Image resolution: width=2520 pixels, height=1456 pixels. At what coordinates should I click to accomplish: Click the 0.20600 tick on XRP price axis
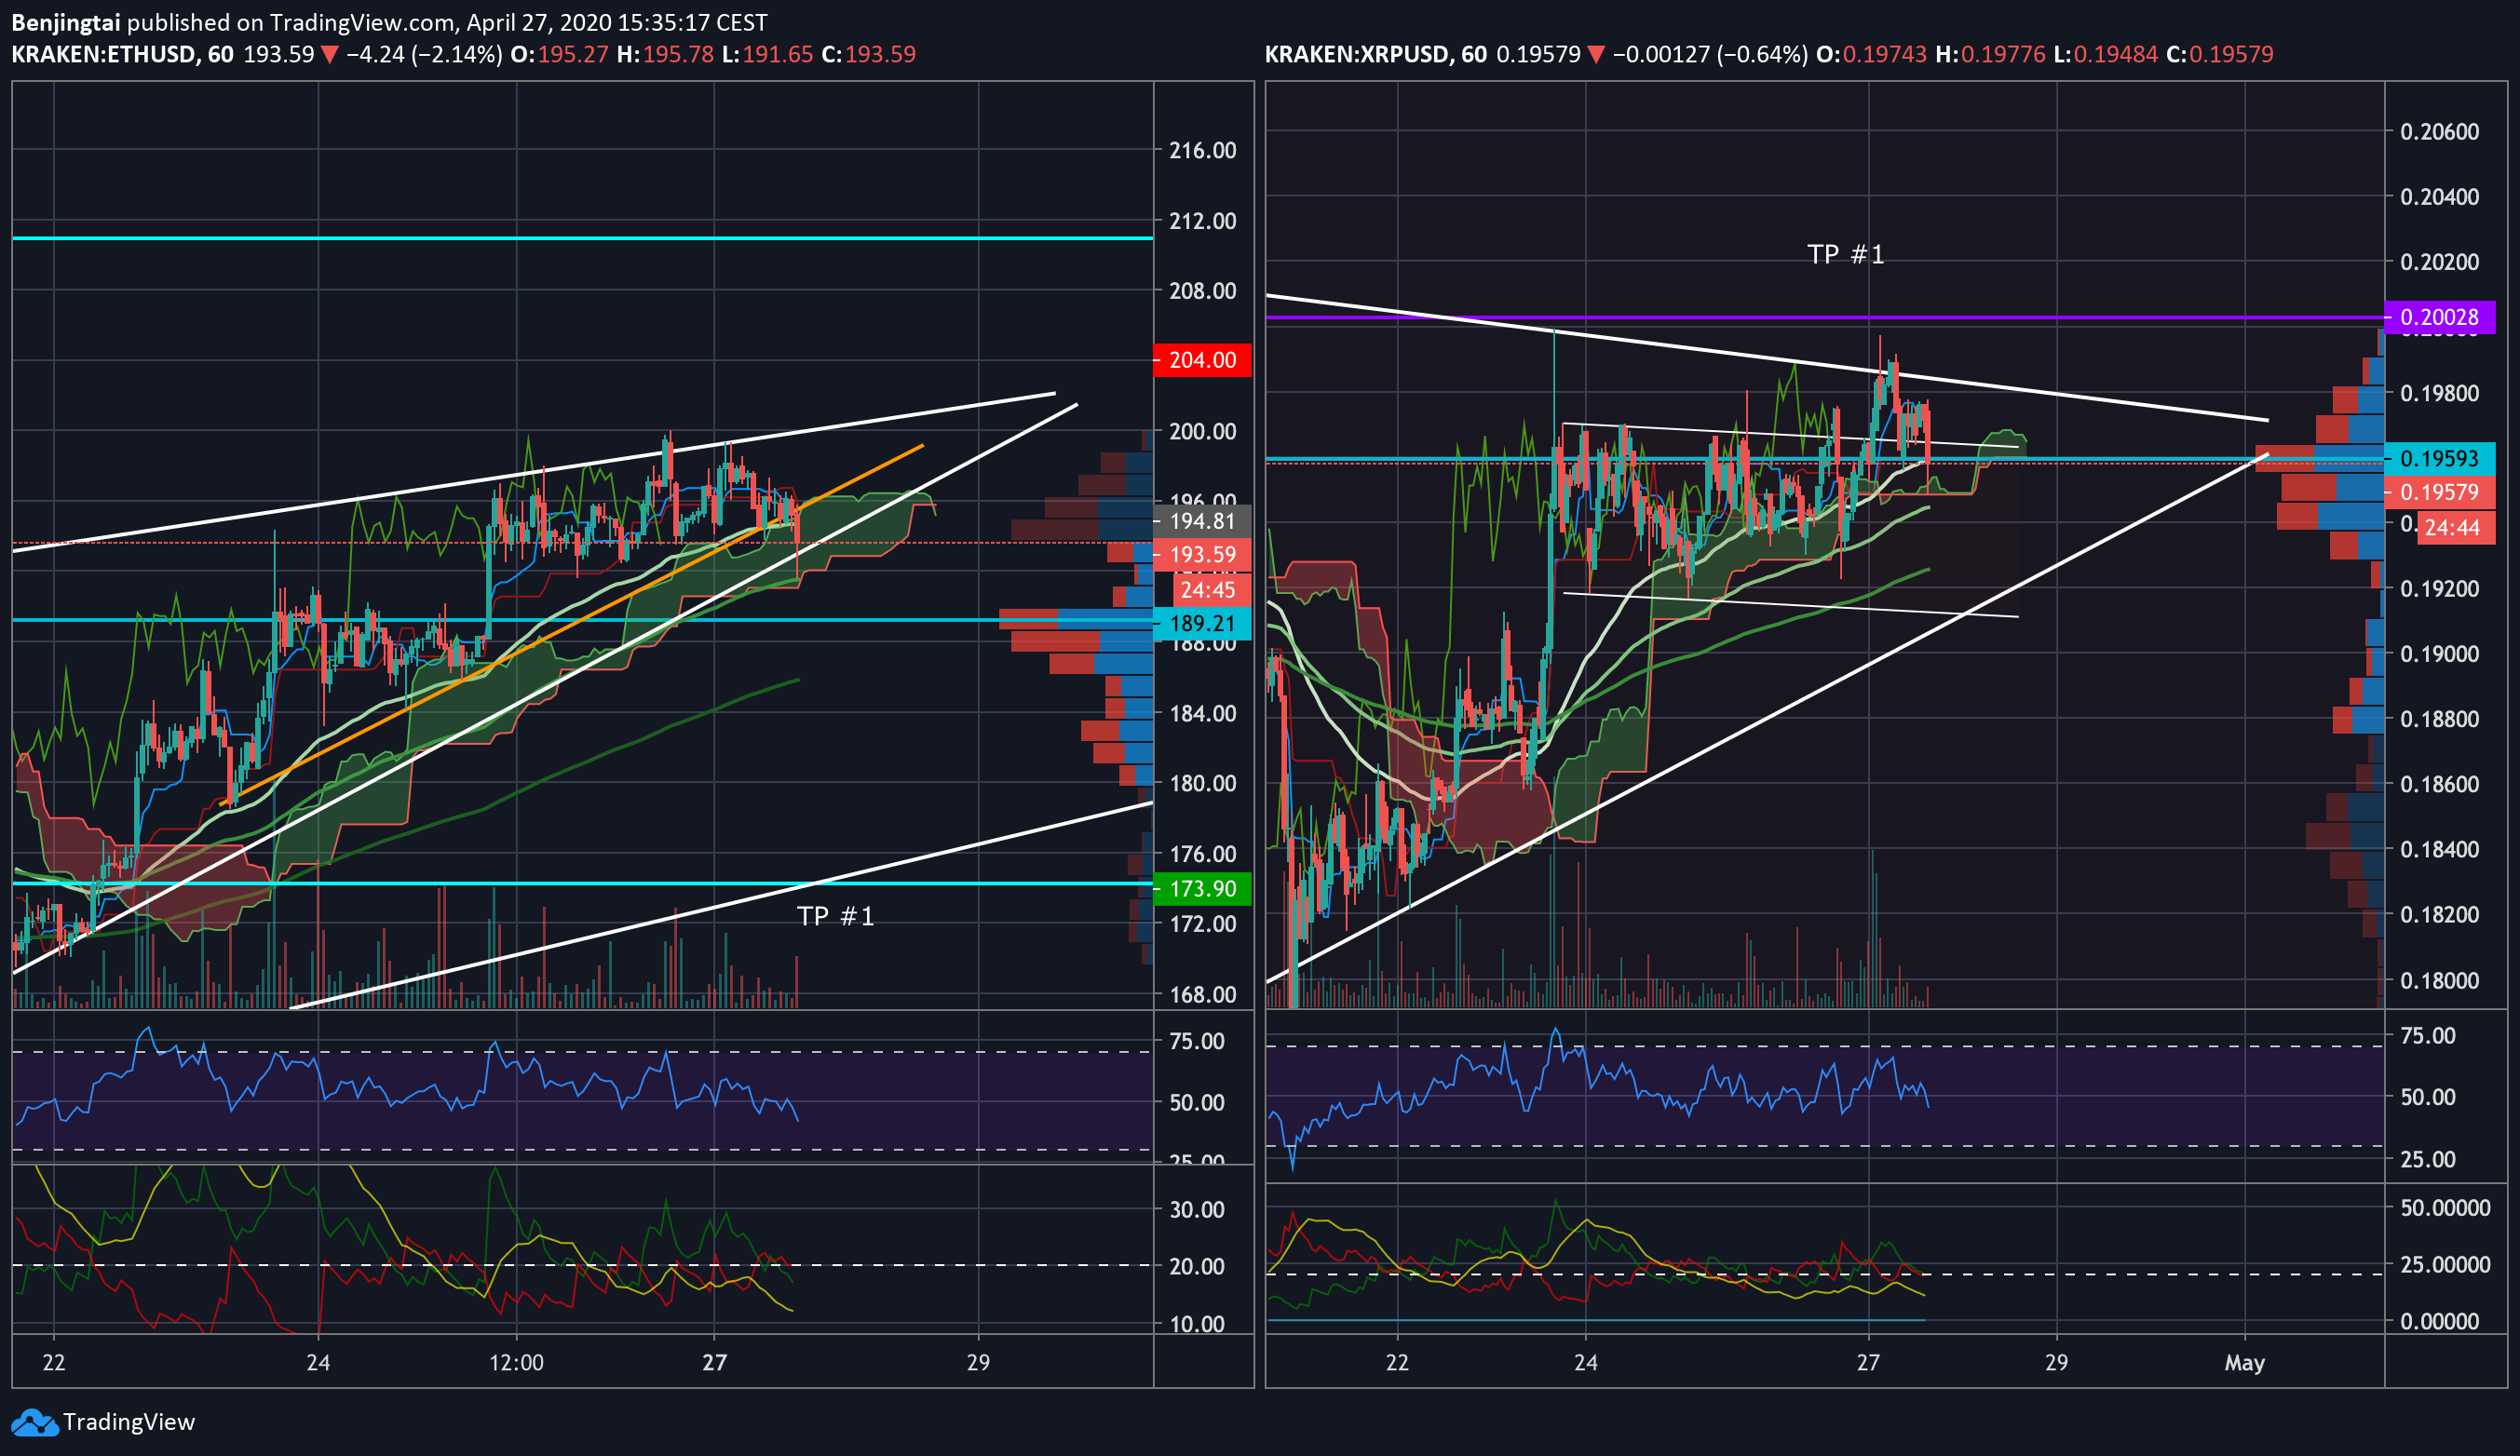click(x=2439, y=131)
